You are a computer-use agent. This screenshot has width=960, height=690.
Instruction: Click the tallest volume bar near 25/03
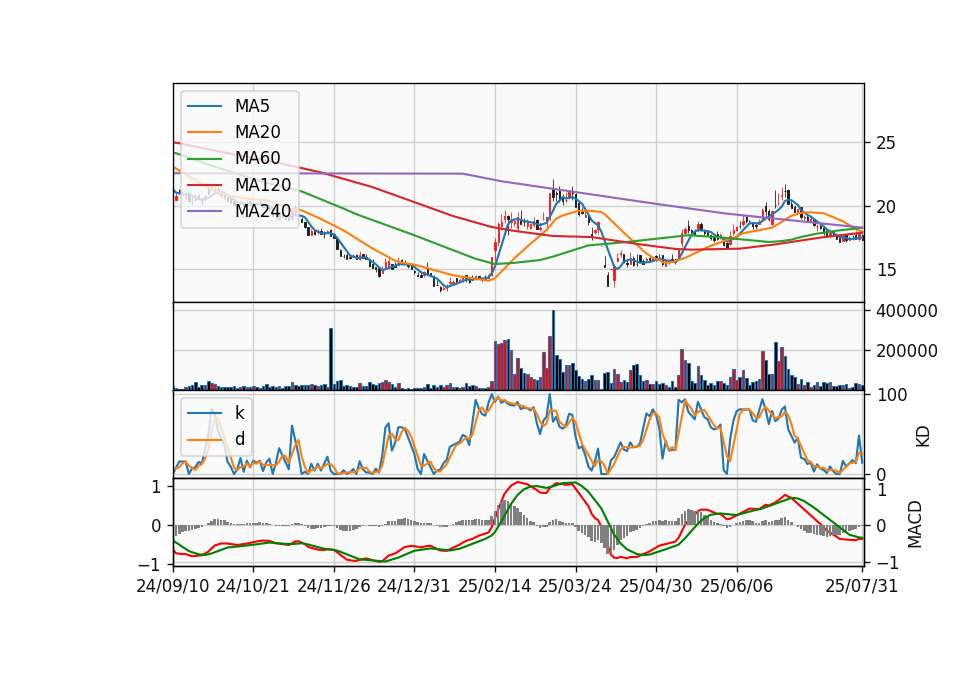(553, 350)
